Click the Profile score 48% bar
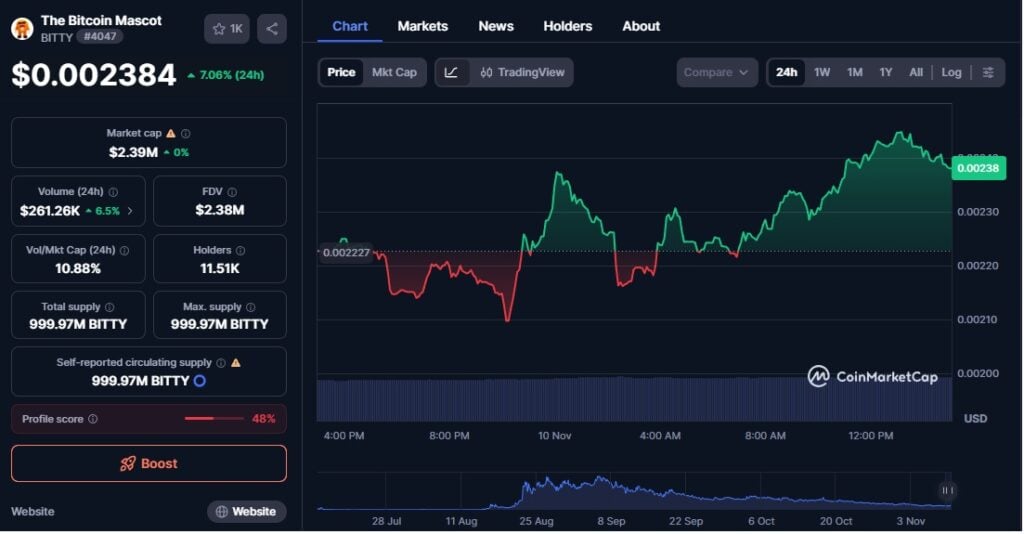 click(x=214, y=418)
